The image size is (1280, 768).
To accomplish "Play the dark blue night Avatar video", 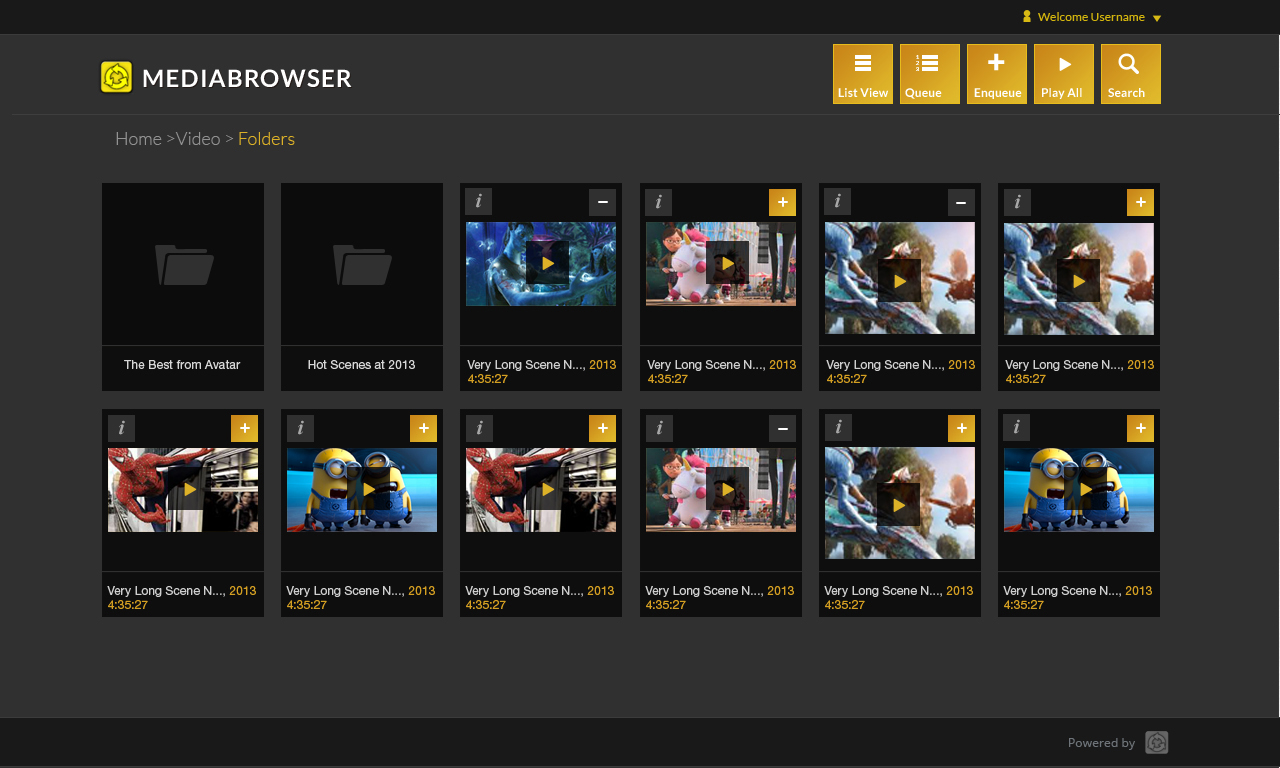I will click(x=547, y=263).
